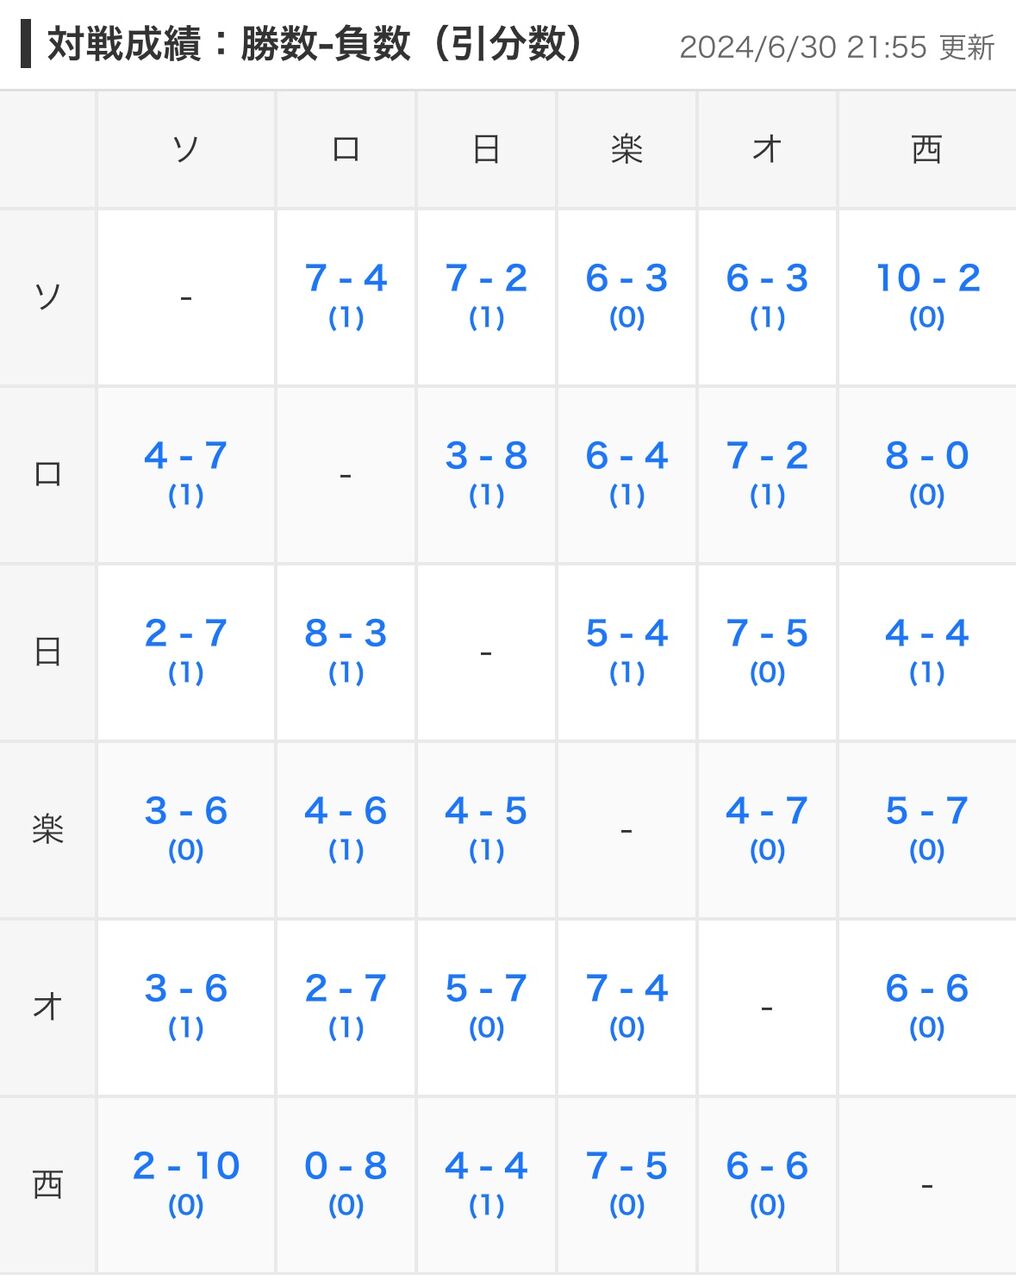Click the 2024/6/30 21:55 更新 timestamp
The height and width of the screenshot is (1280, 1016).
[x=836, y=47]
